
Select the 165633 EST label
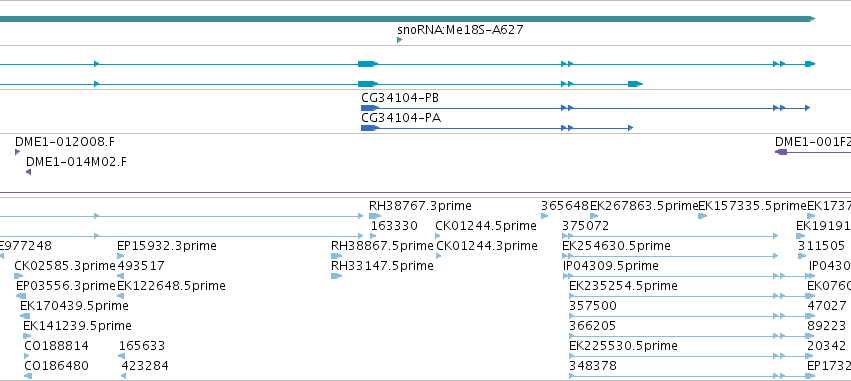click(x=142, y=346)
